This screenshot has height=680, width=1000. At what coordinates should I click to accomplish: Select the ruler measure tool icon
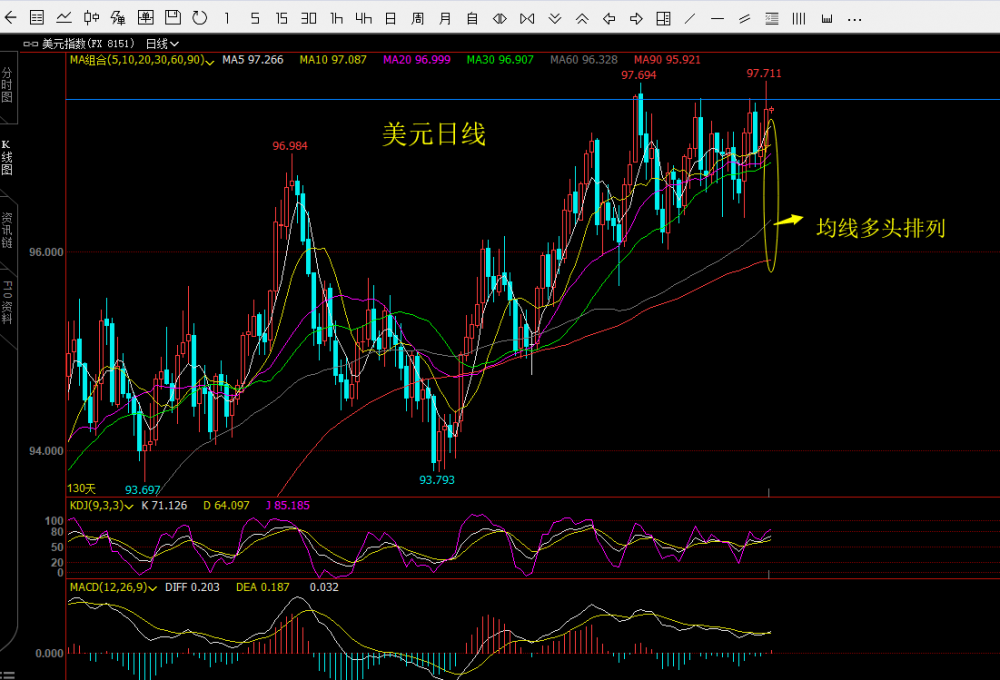coord(827,19)
